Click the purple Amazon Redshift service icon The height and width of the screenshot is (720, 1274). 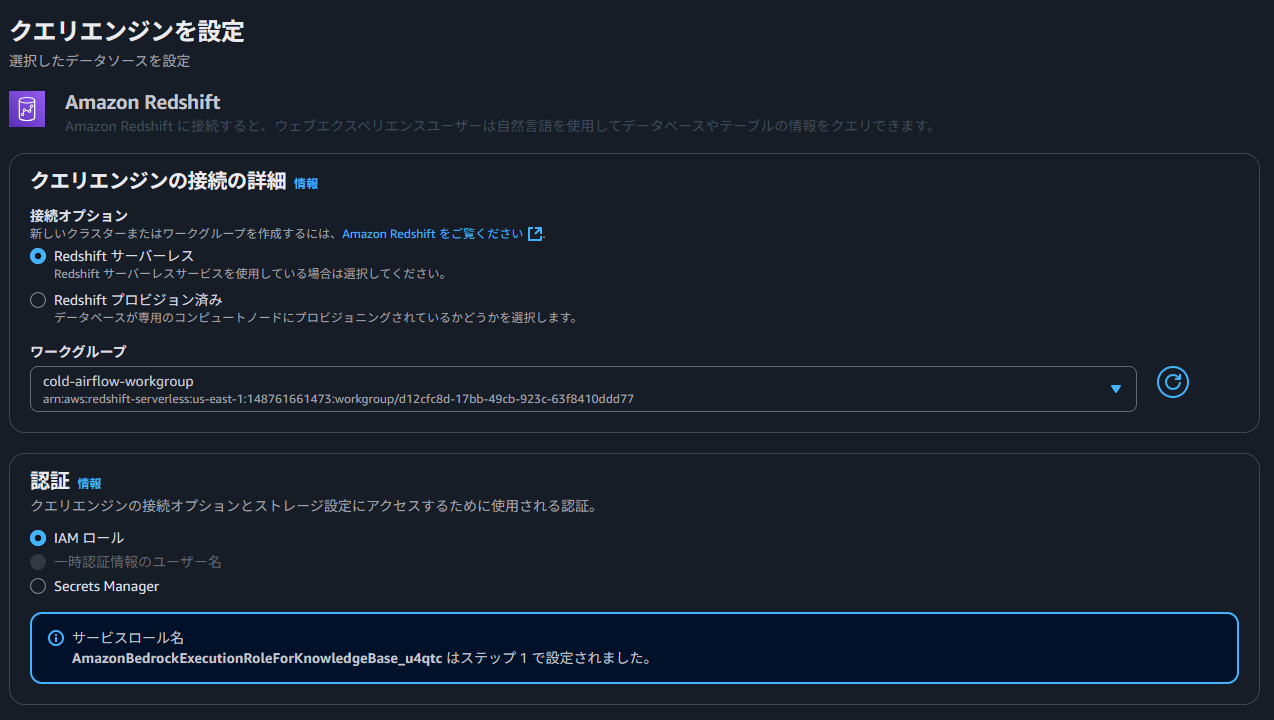click(27, 109)
